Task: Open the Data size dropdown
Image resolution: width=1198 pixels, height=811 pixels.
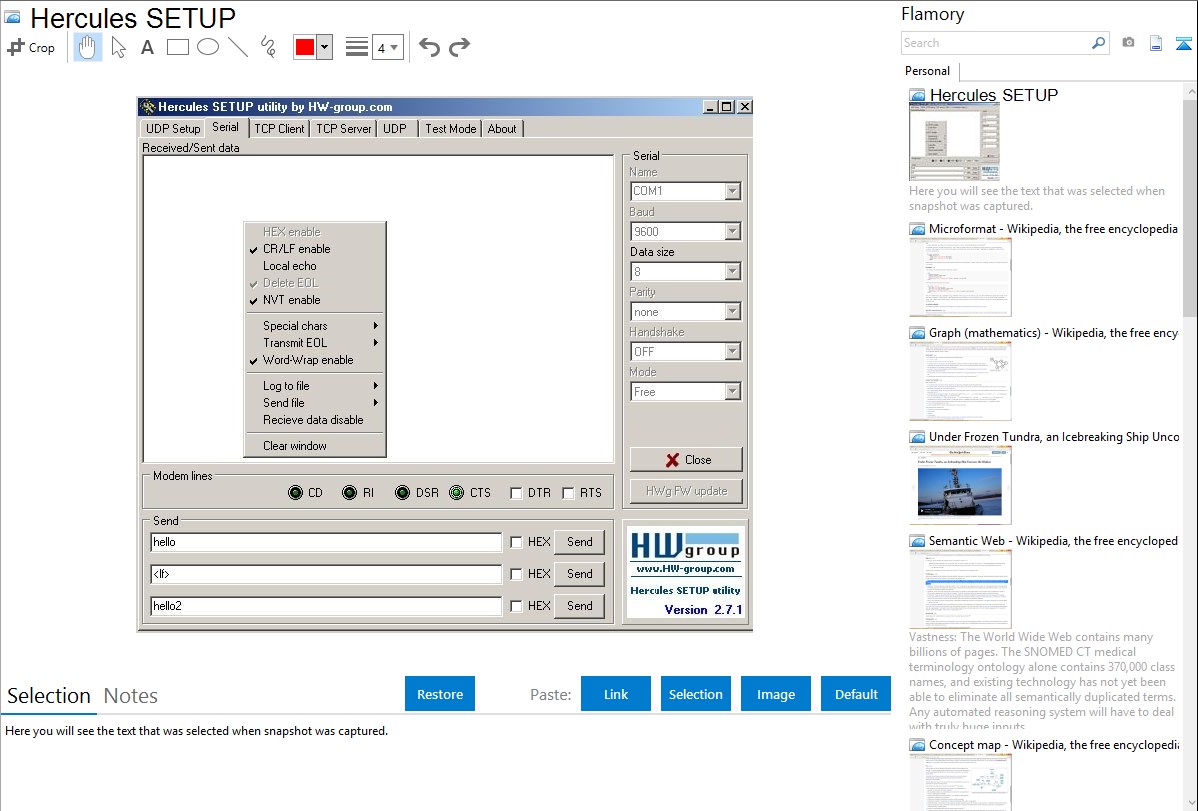Action: click(732, 271)
